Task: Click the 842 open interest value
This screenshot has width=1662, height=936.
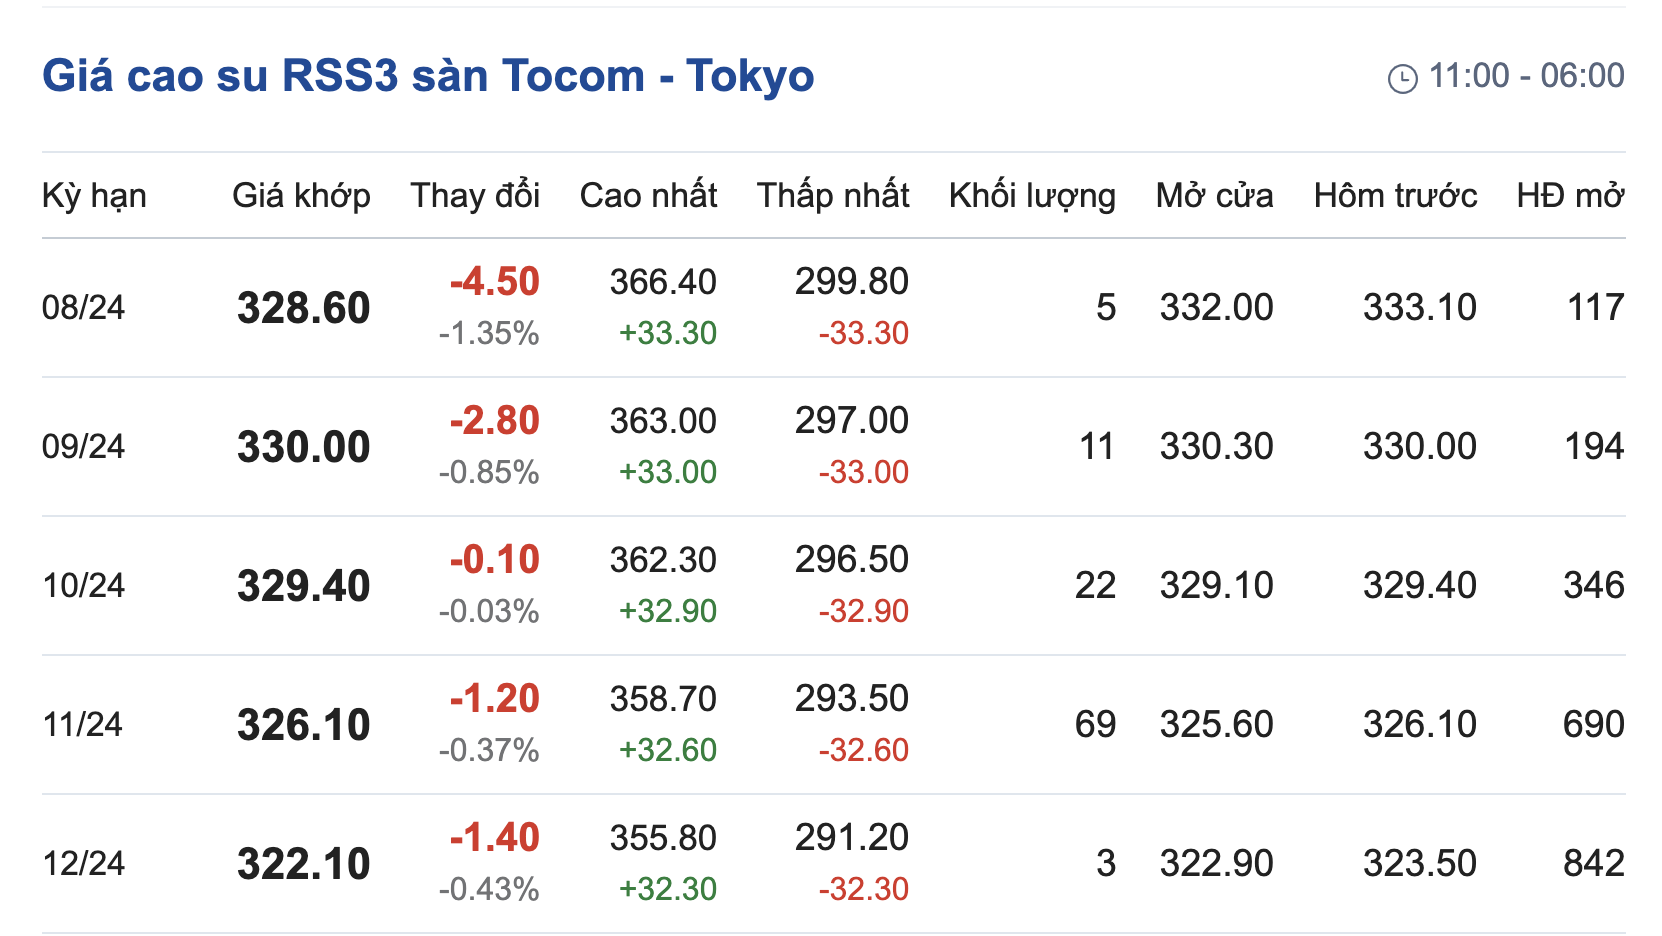Action: 1593,864
